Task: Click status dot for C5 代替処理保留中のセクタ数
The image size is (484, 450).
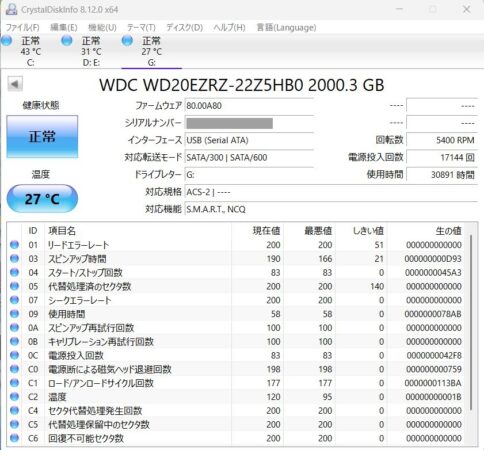Action: pos(14,424)
